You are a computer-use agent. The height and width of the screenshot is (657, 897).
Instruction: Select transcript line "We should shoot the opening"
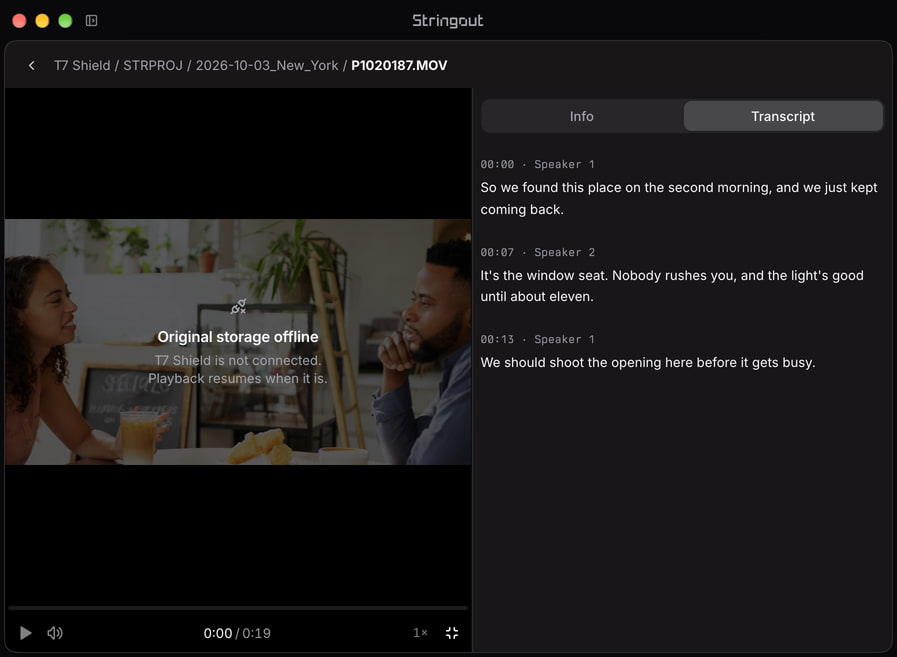[x=648, y=363]
